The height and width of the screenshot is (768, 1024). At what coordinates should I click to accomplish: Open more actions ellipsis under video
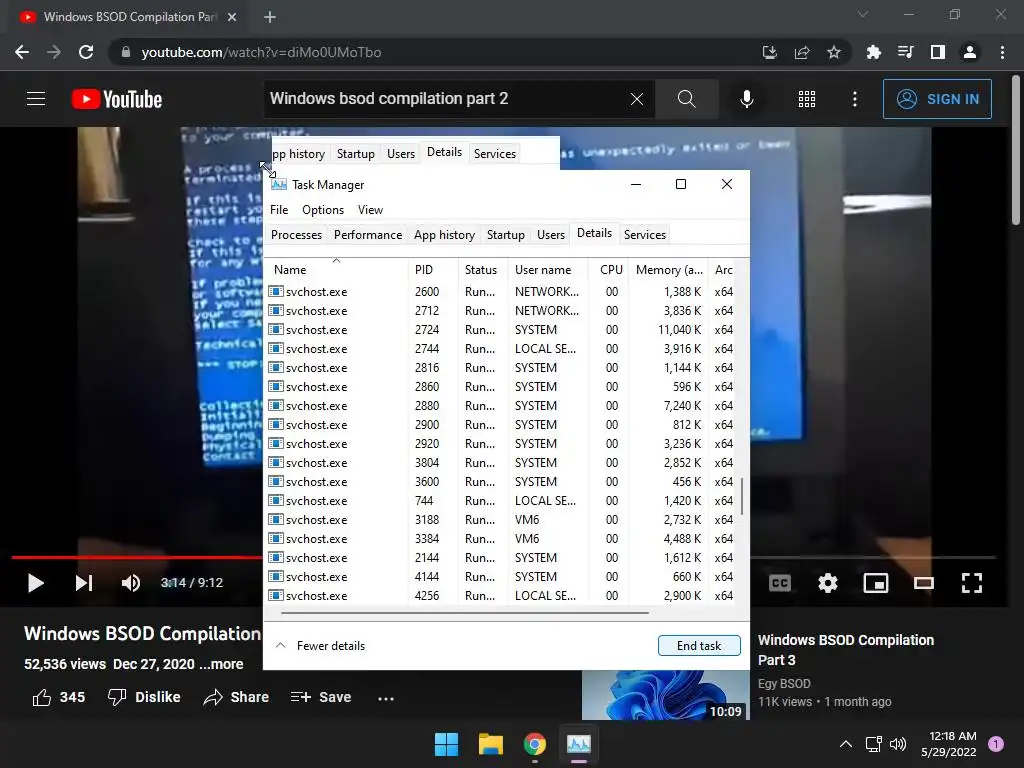pyautogui.click(x=386, y=698)
